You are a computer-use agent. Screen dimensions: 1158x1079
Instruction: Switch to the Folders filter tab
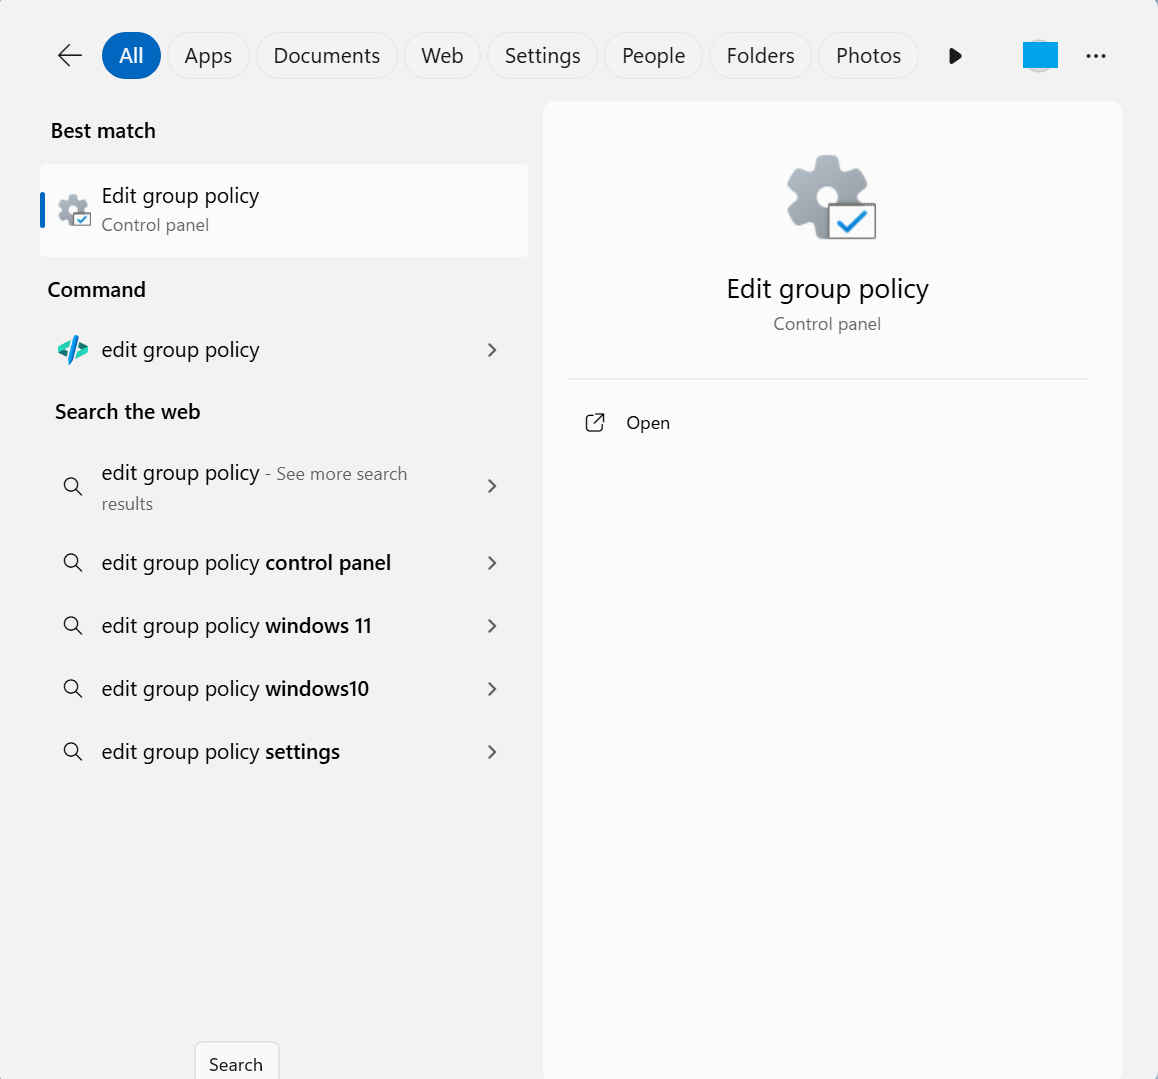[x=761, y=55]
